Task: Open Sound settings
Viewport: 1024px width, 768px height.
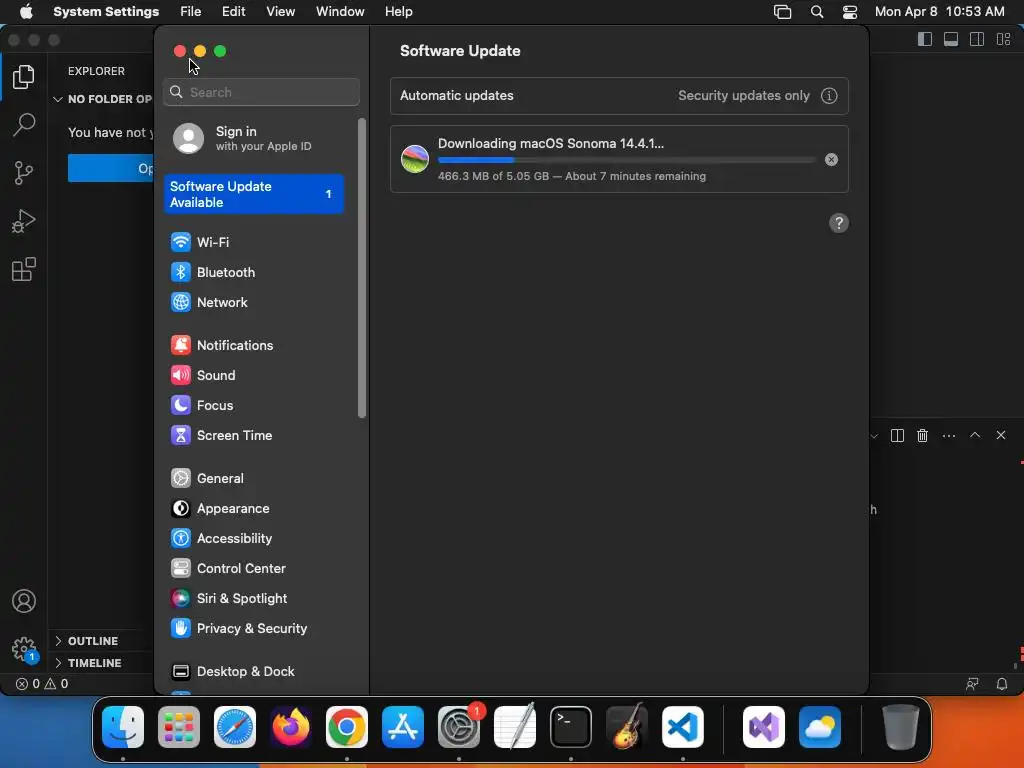Action: point(253,376)
